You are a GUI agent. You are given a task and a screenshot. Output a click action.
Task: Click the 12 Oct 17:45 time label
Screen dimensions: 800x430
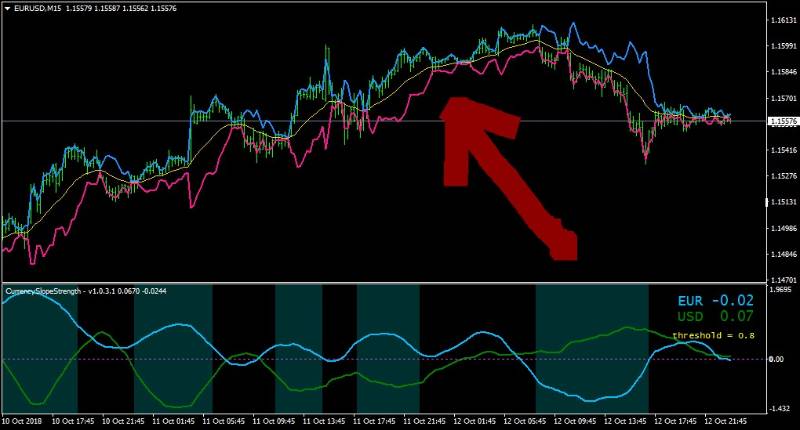(x=676, y=421)
